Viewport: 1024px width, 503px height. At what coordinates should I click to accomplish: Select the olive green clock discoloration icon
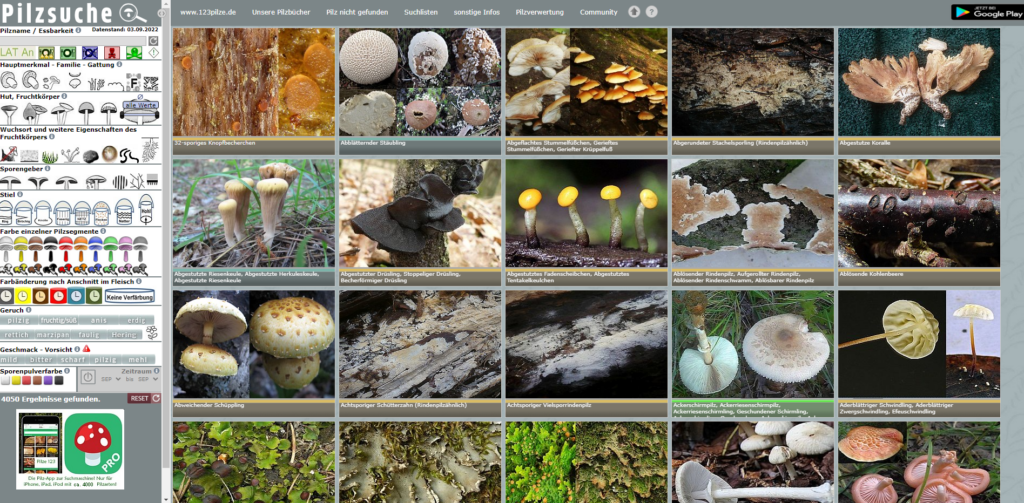tap(93, 296)
